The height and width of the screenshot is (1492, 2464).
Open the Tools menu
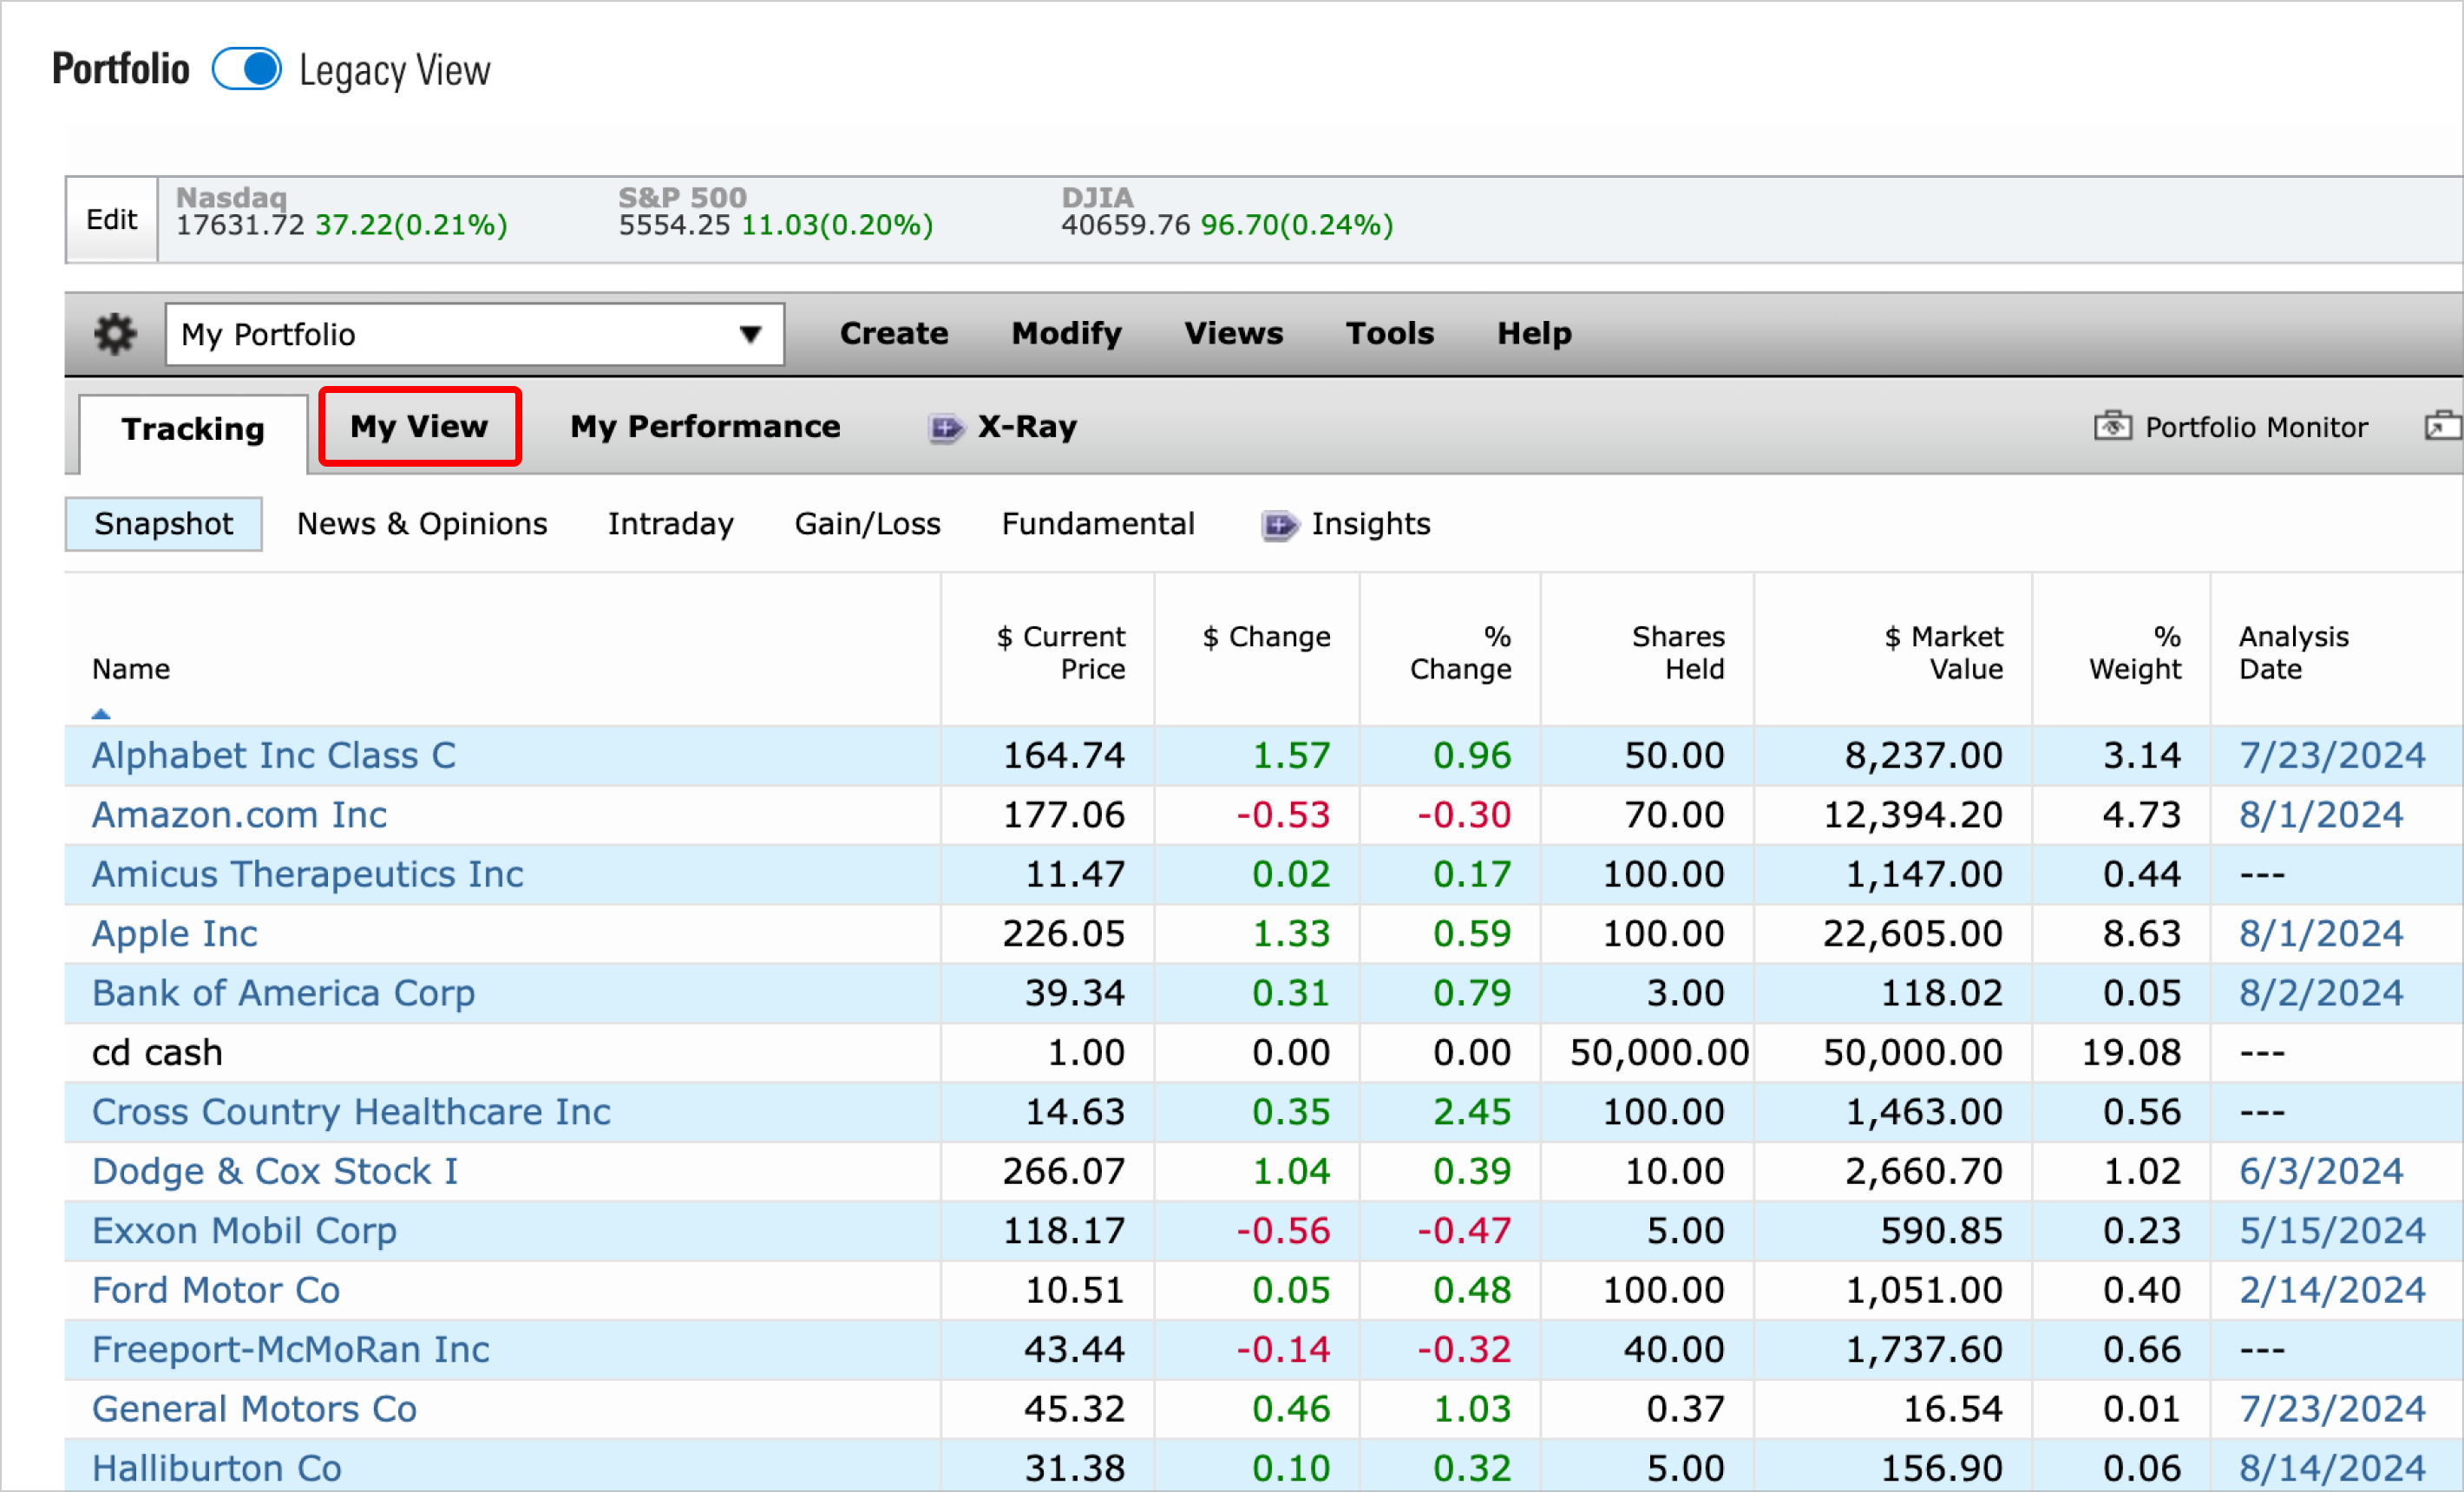click(1389, 333)
